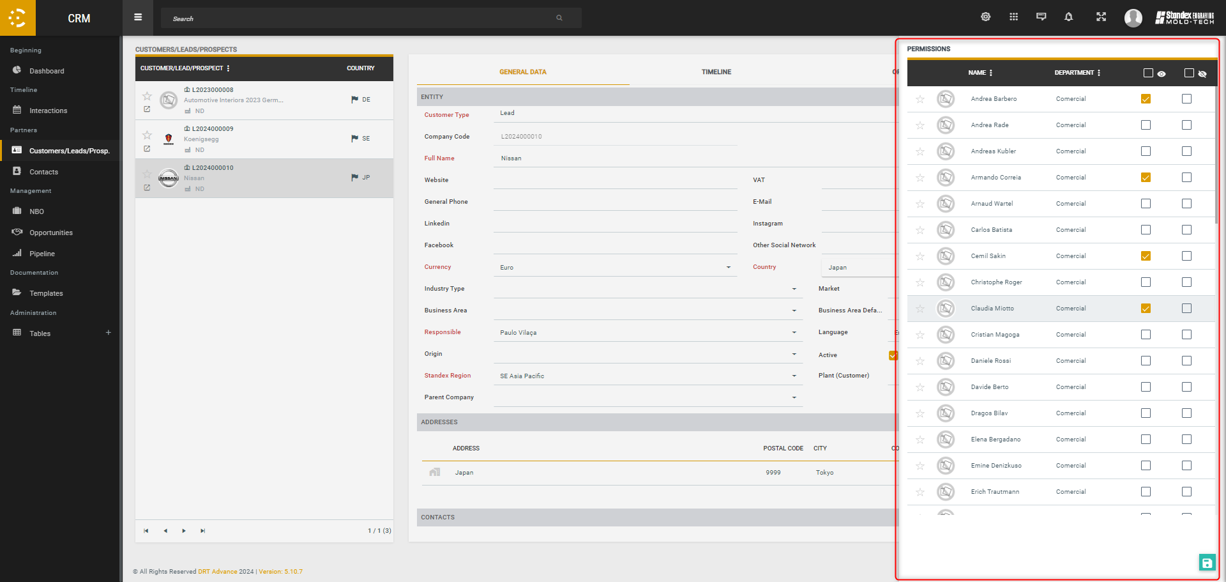Open the Responsible dropdown
This screenshot has width=1226, height=582.
pyautogui.click(x=794, y=332)
